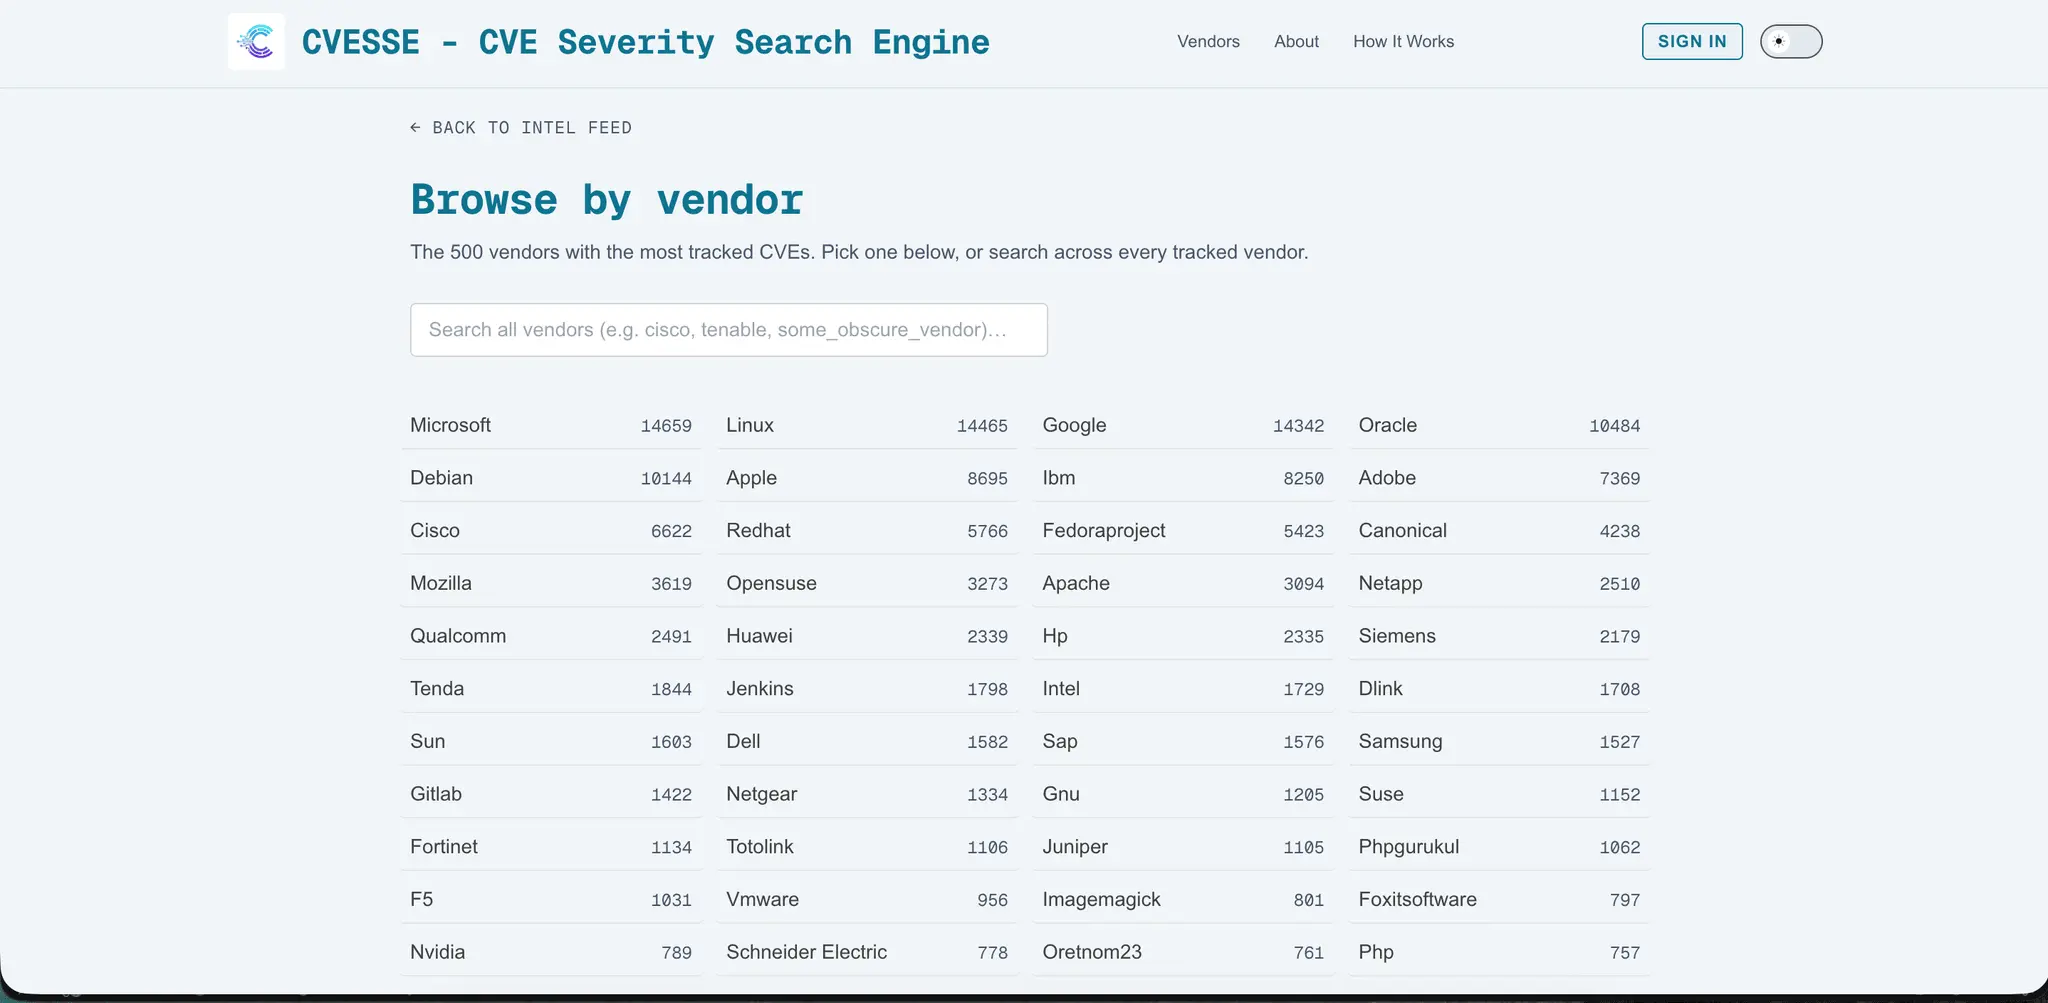Browse Totolink vendor CVEs
Image resolution: width=2048 pixels, height=1003 pixels.
pos(867,847)
